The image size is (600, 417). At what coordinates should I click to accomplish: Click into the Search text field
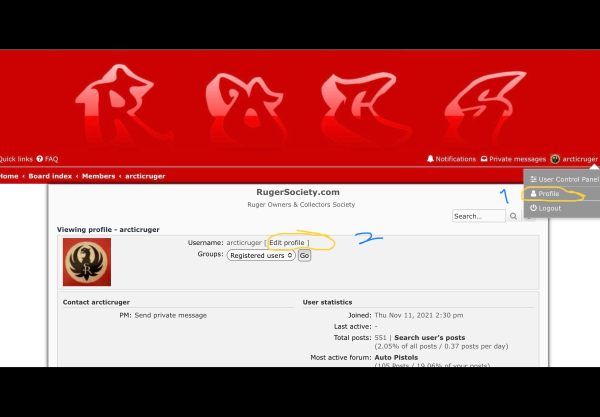(478, 216)
